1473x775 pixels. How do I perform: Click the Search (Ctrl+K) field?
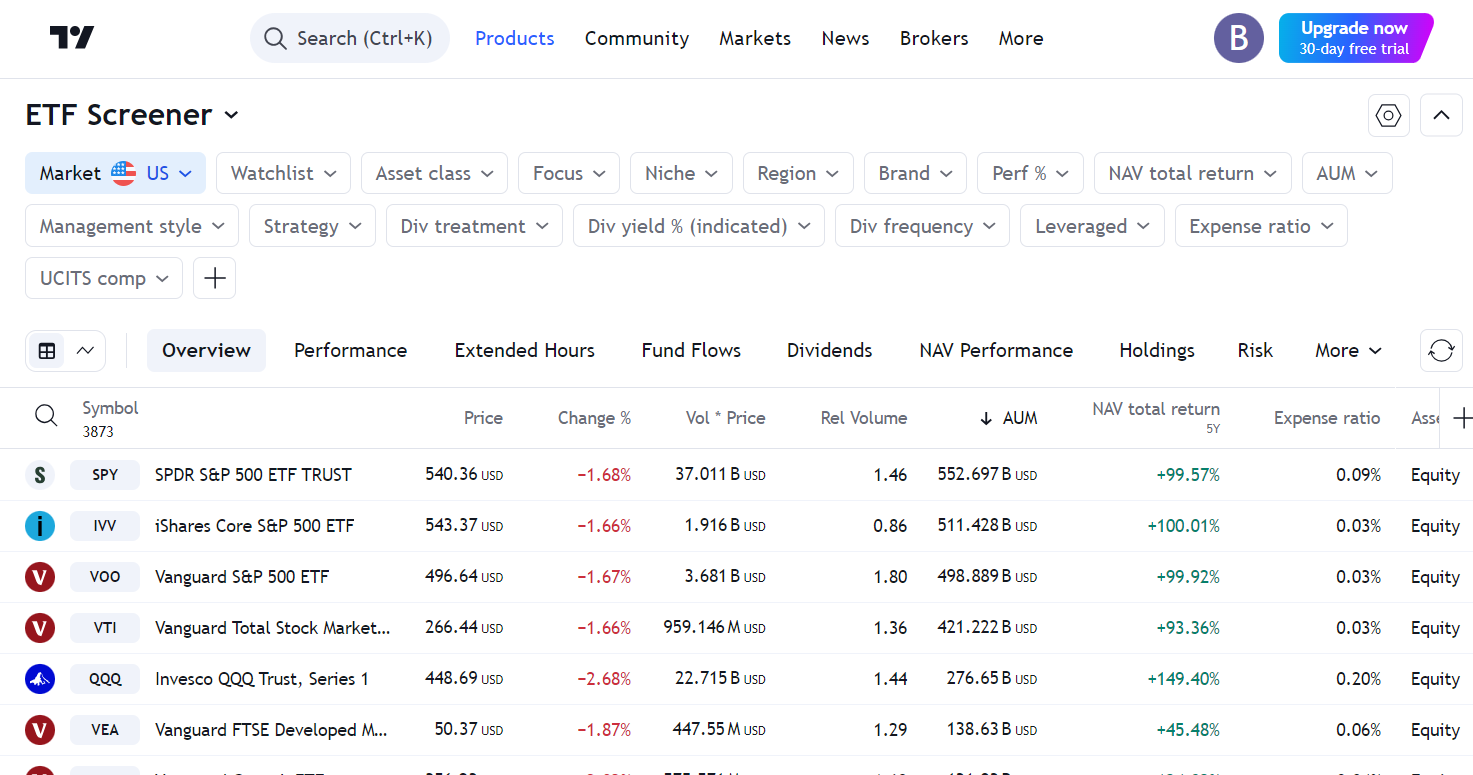pos(350,38)
